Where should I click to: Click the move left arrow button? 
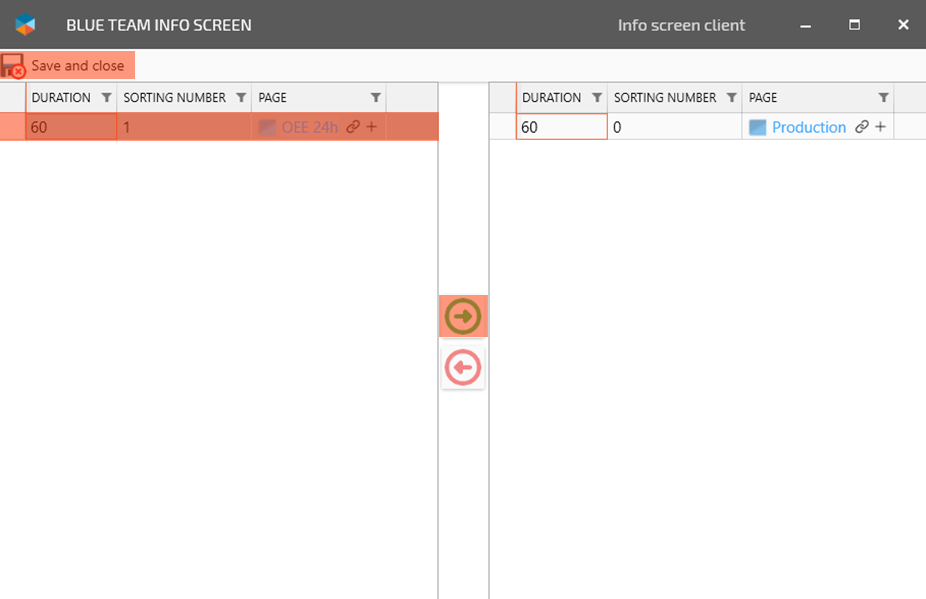point(463,368)
